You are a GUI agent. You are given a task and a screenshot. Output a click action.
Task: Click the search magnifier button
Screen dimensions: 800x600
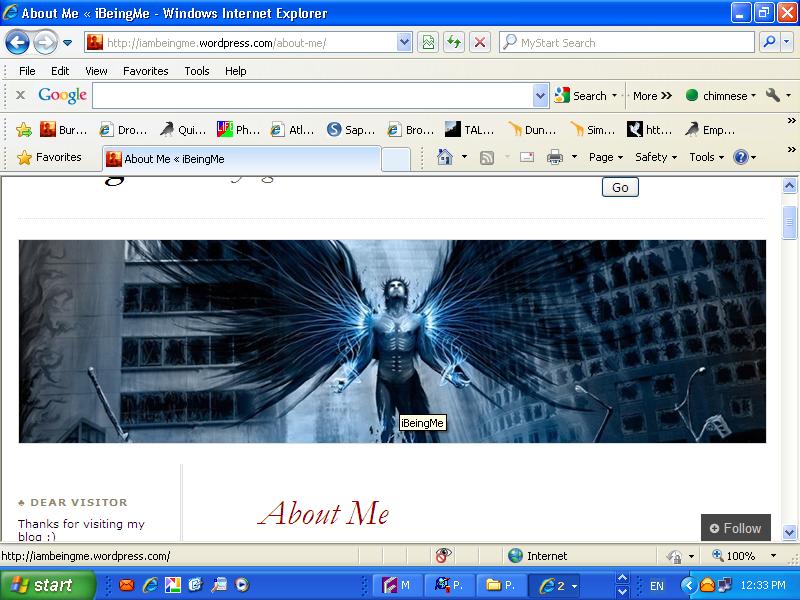coord(769,43)
